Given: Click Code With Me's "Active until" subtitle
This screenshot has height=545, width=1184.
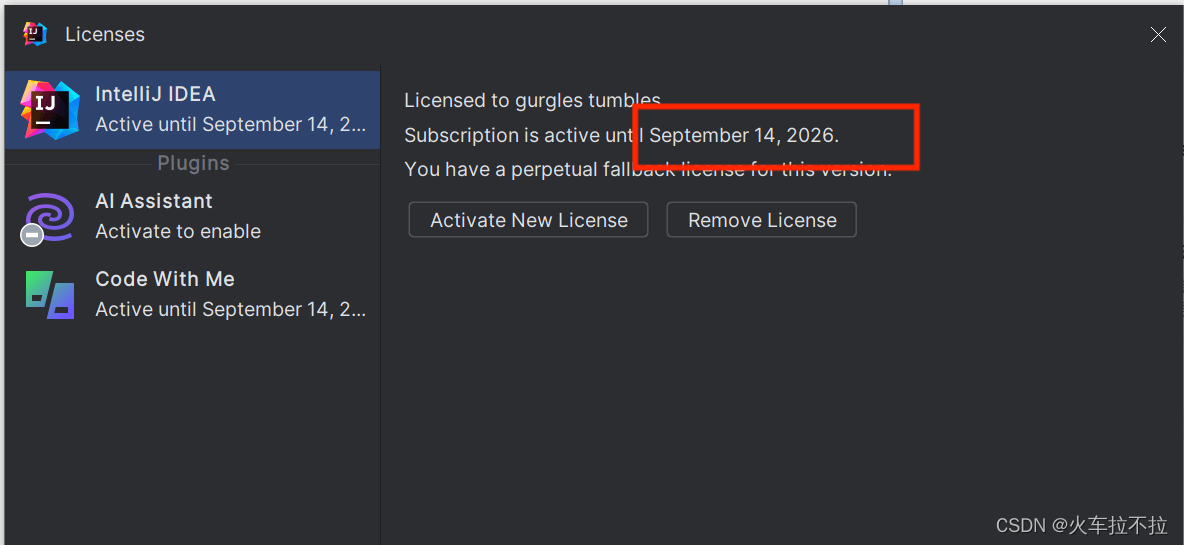Looking at the screenshot, I should click(230, 309).
